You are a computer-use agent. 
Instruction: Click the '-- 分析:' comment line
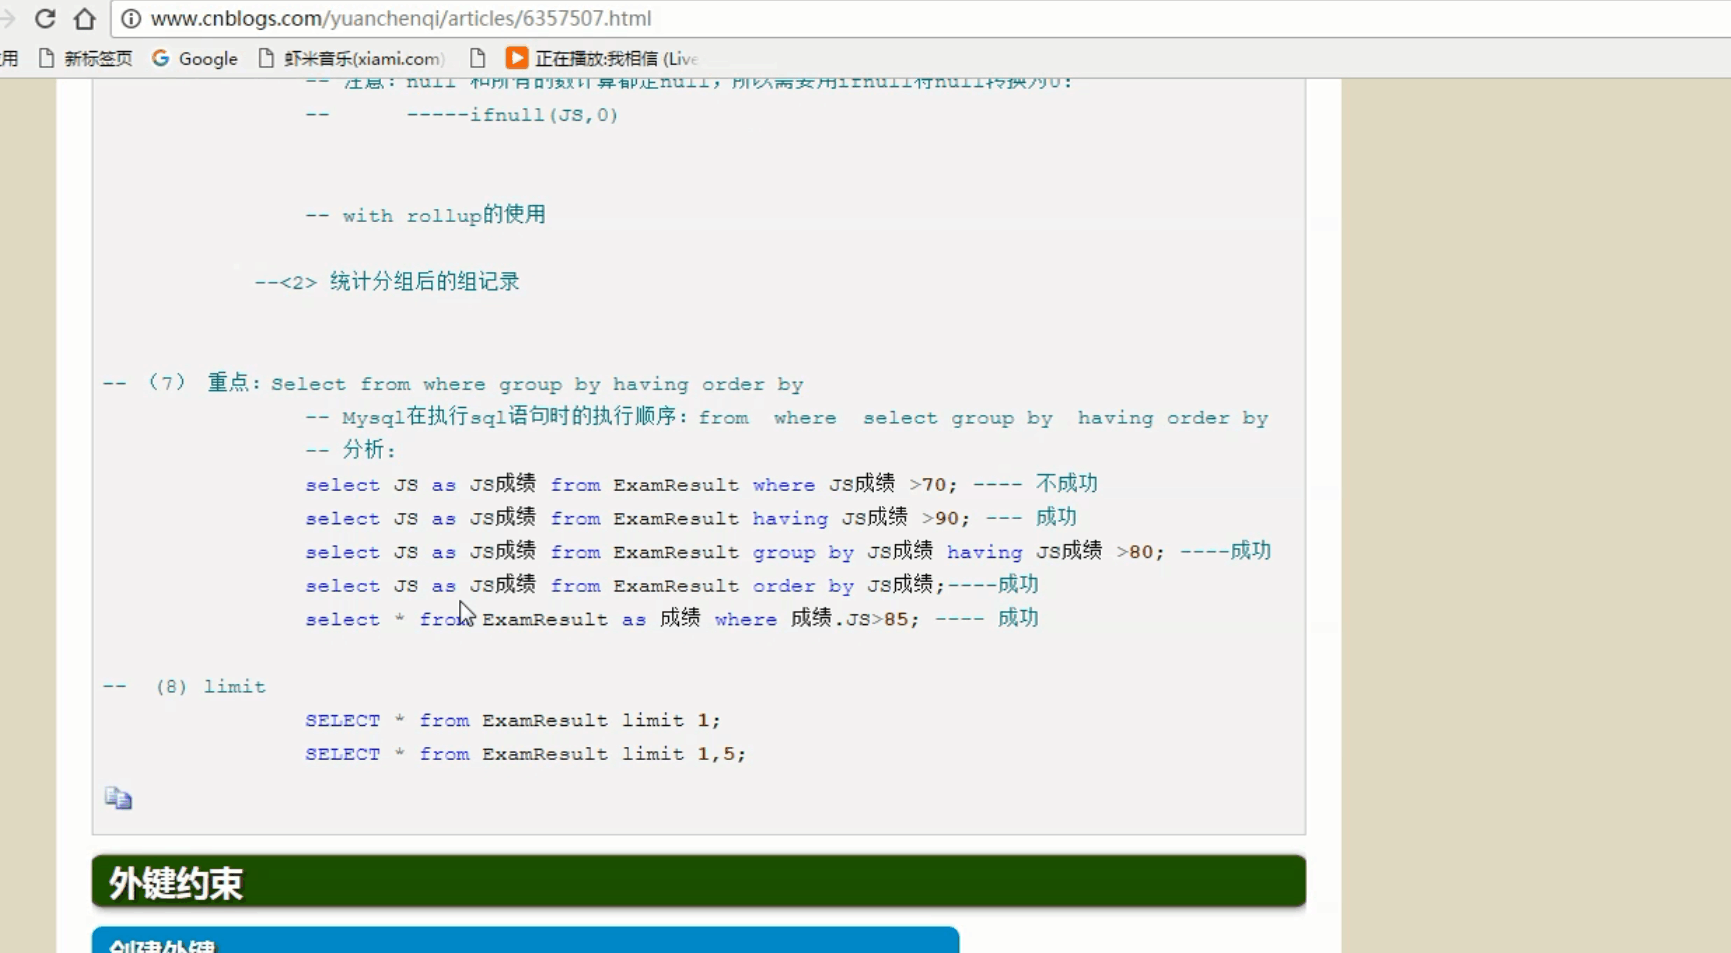click(x=351, y=450)
